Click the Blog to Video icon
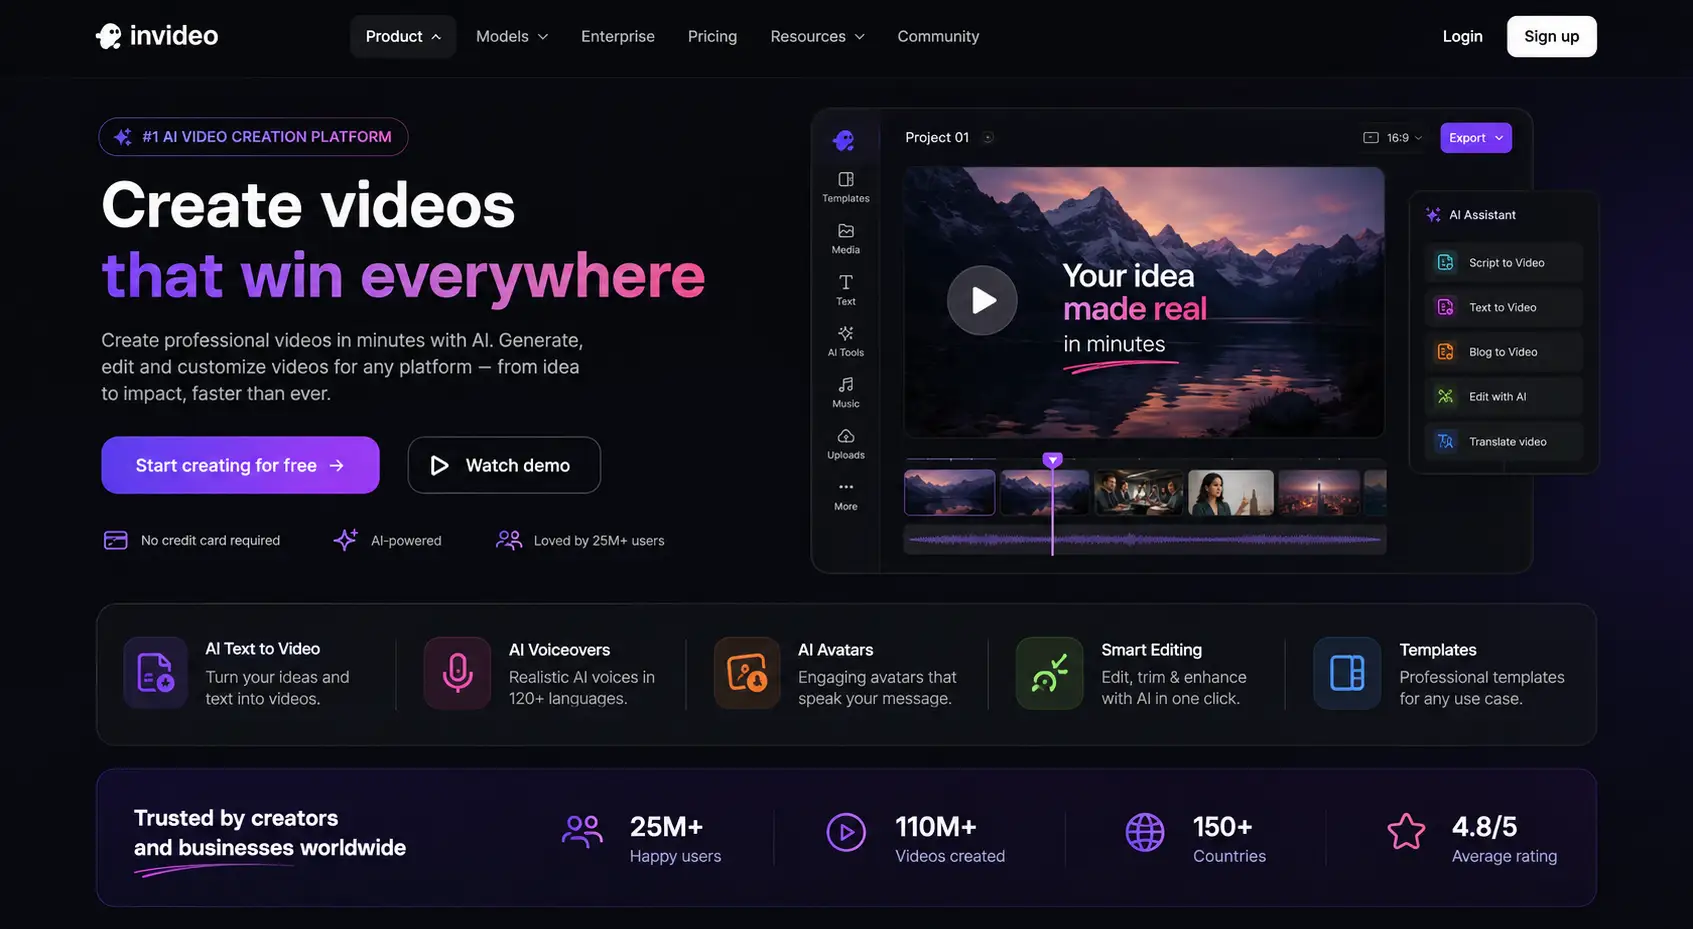Image resolution: width=1693 pixels, height=929 pixels. tap(1446, 352)
